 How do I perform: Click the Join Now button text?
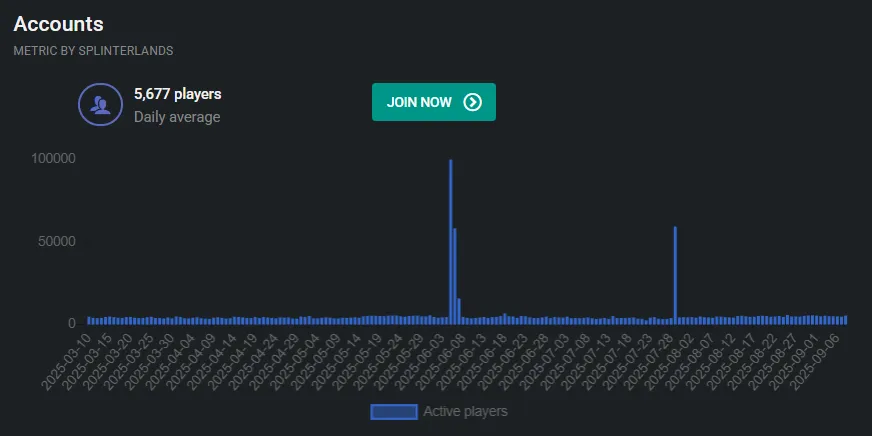click(x=419, y=102)
